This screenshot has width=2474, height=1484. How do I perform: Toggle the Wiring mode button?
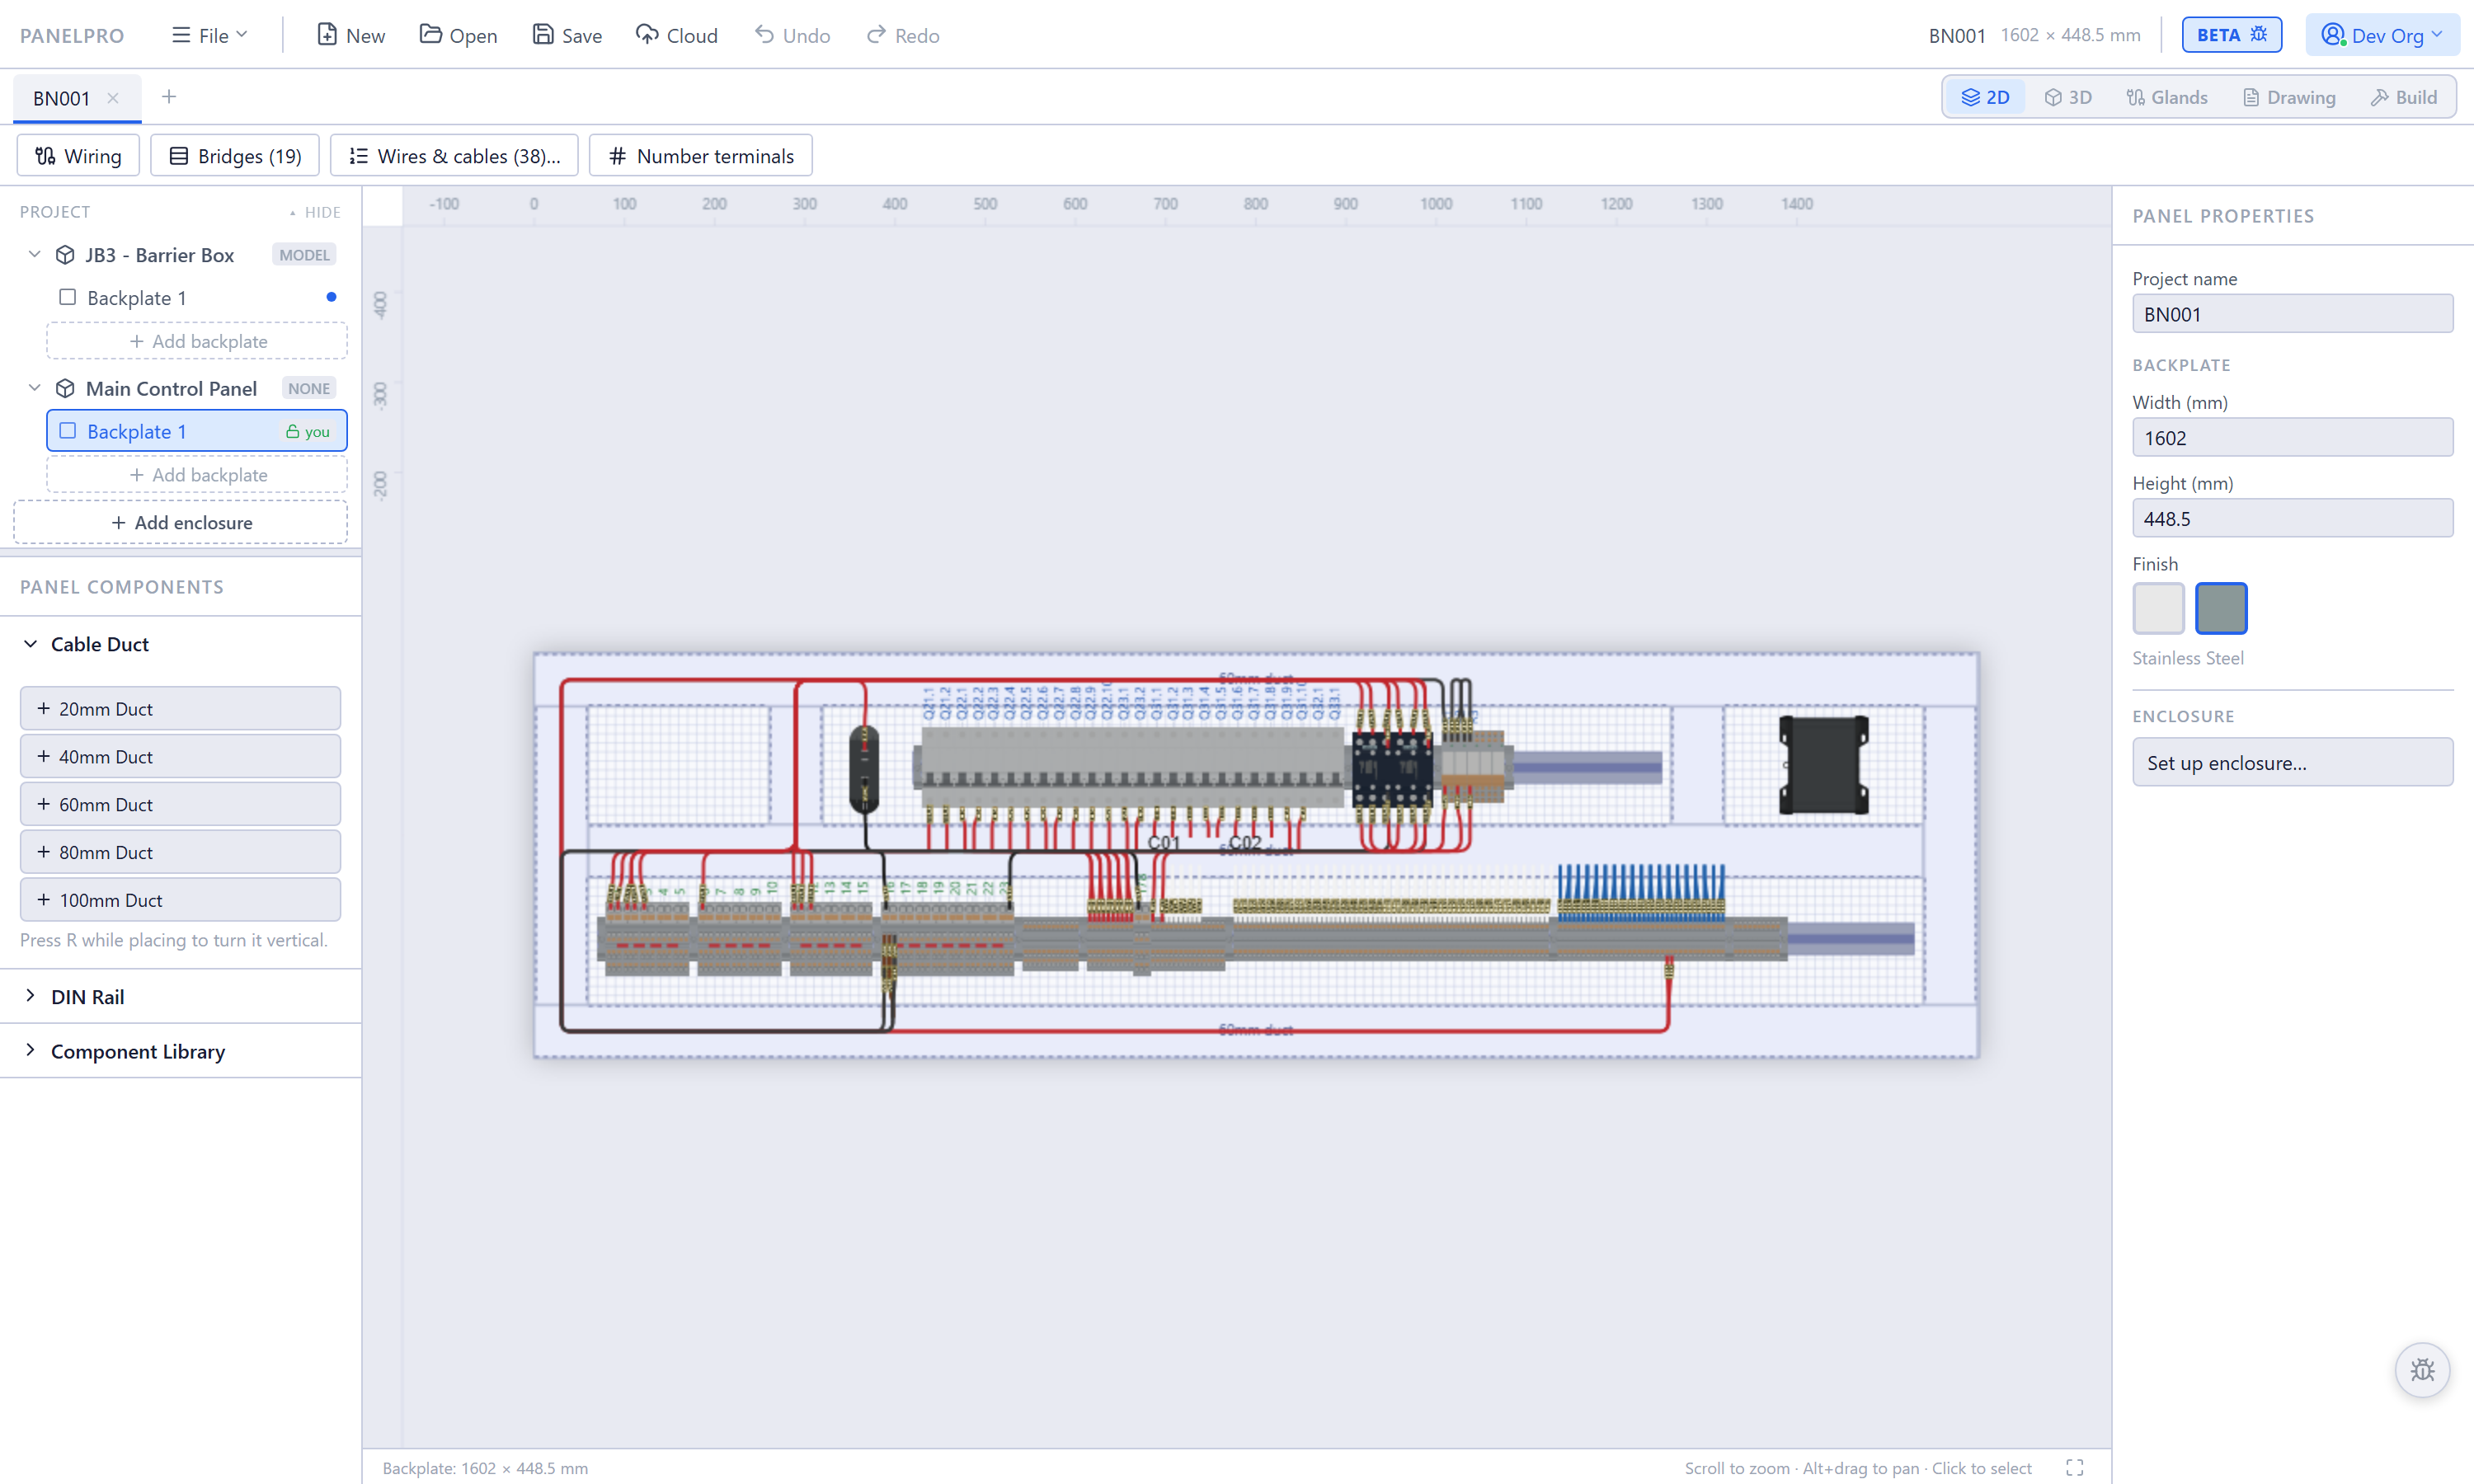coord(78,156)
